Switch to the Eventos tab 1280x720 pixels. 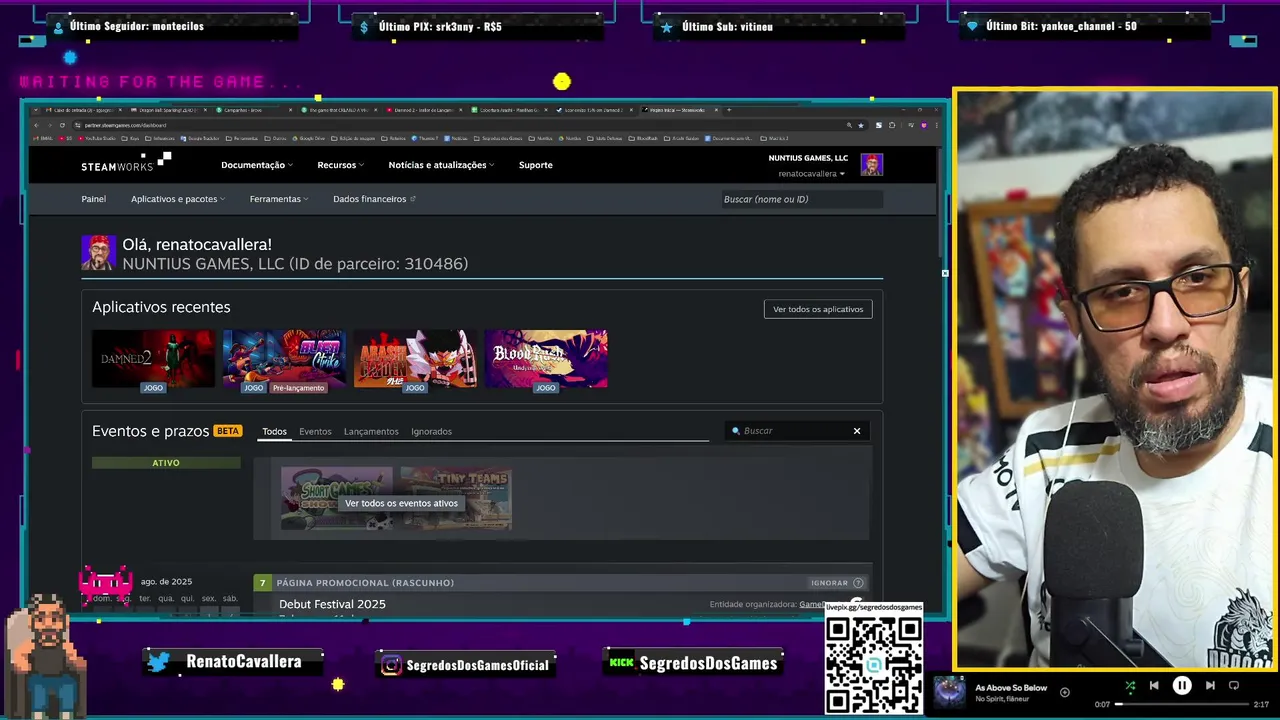(315, 432)
